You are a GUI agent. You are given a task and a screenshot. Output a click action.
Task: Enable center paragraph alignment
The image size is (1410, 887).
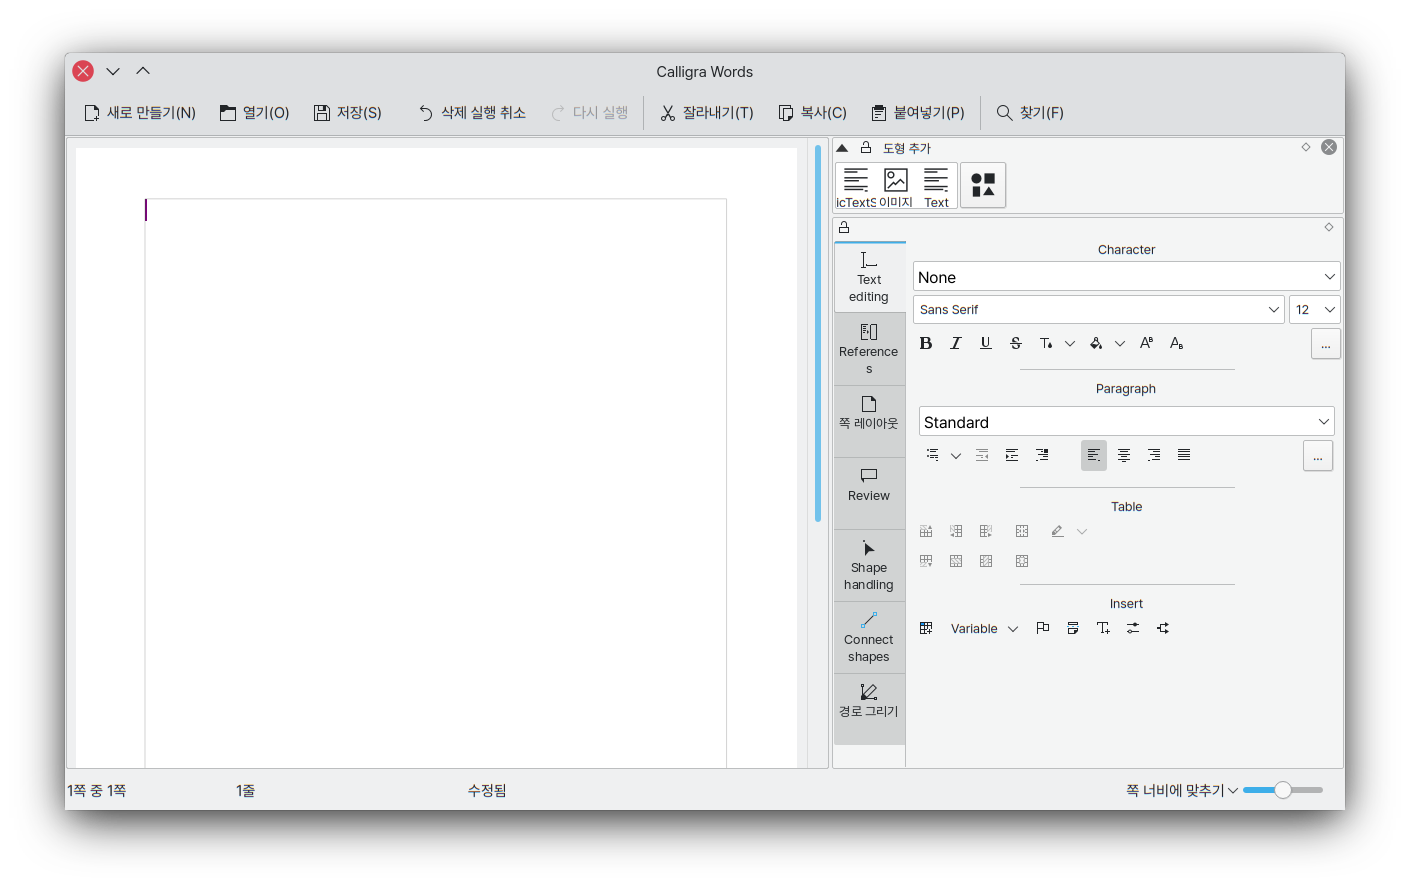(1124, 455)
